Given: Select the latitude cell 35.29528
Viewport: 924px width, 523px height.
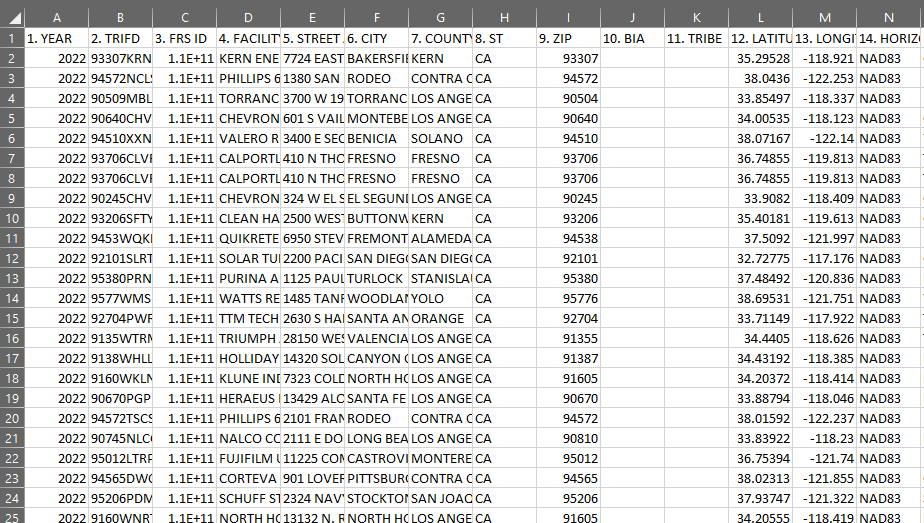Looking at the screenshot, I should [x=760, y=58].
